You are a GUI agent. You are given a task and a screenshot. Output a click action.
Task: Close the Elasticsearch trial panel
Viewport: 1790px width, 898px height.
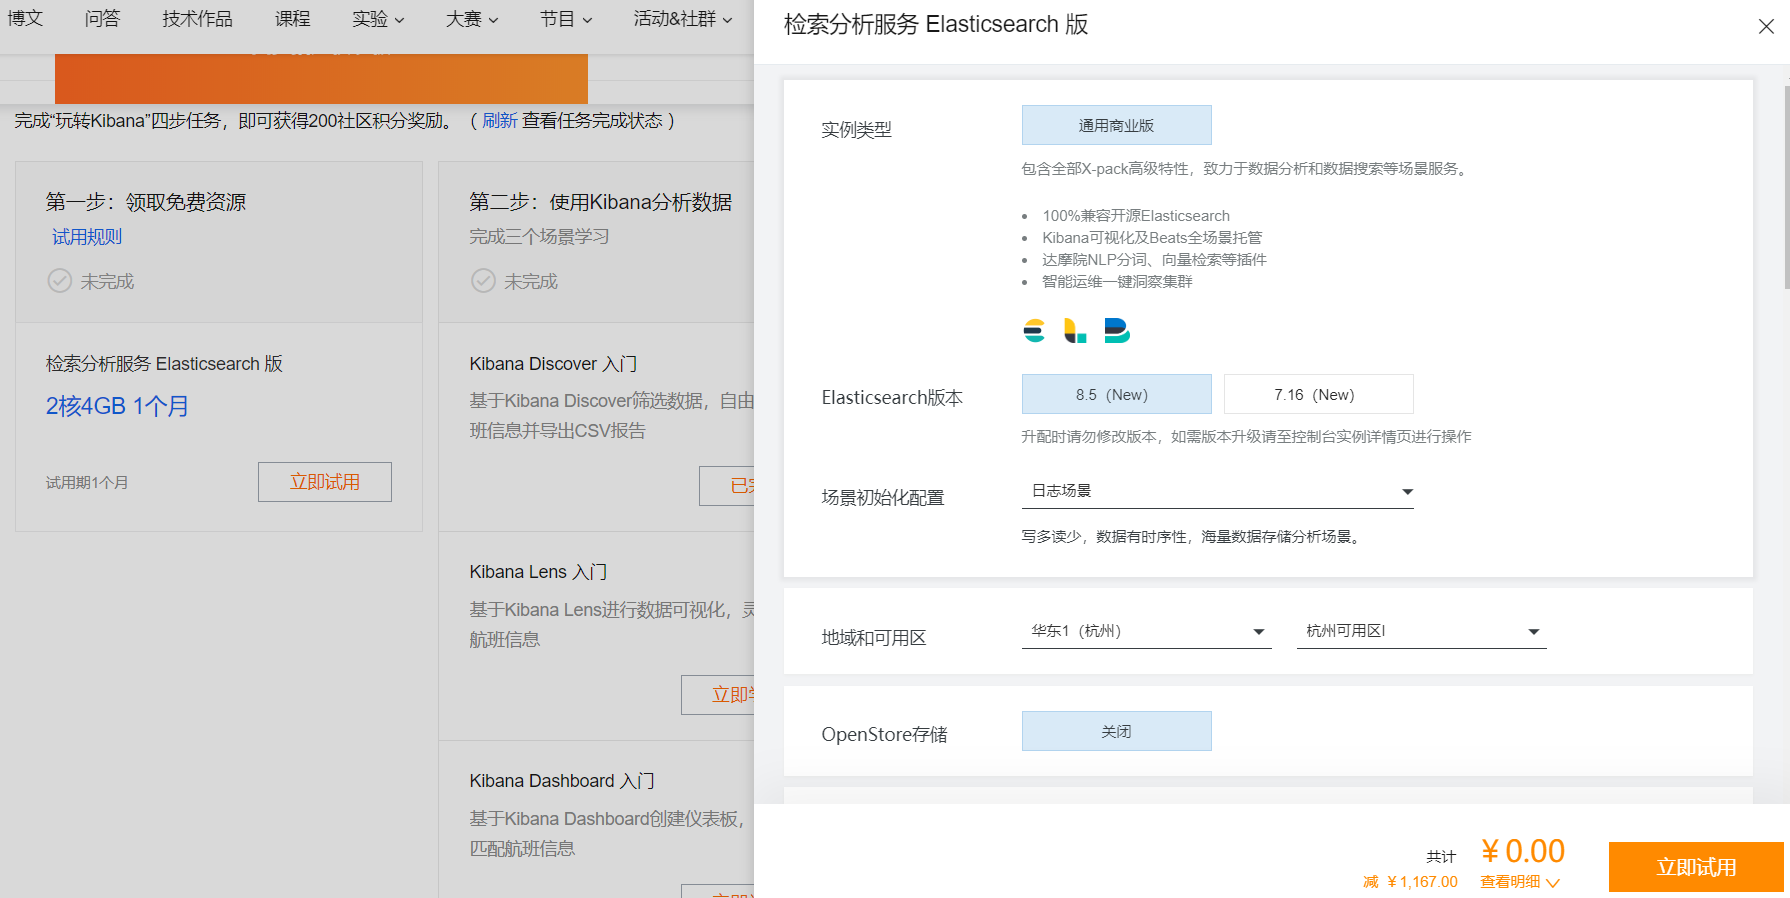(x=1766, y=27)
